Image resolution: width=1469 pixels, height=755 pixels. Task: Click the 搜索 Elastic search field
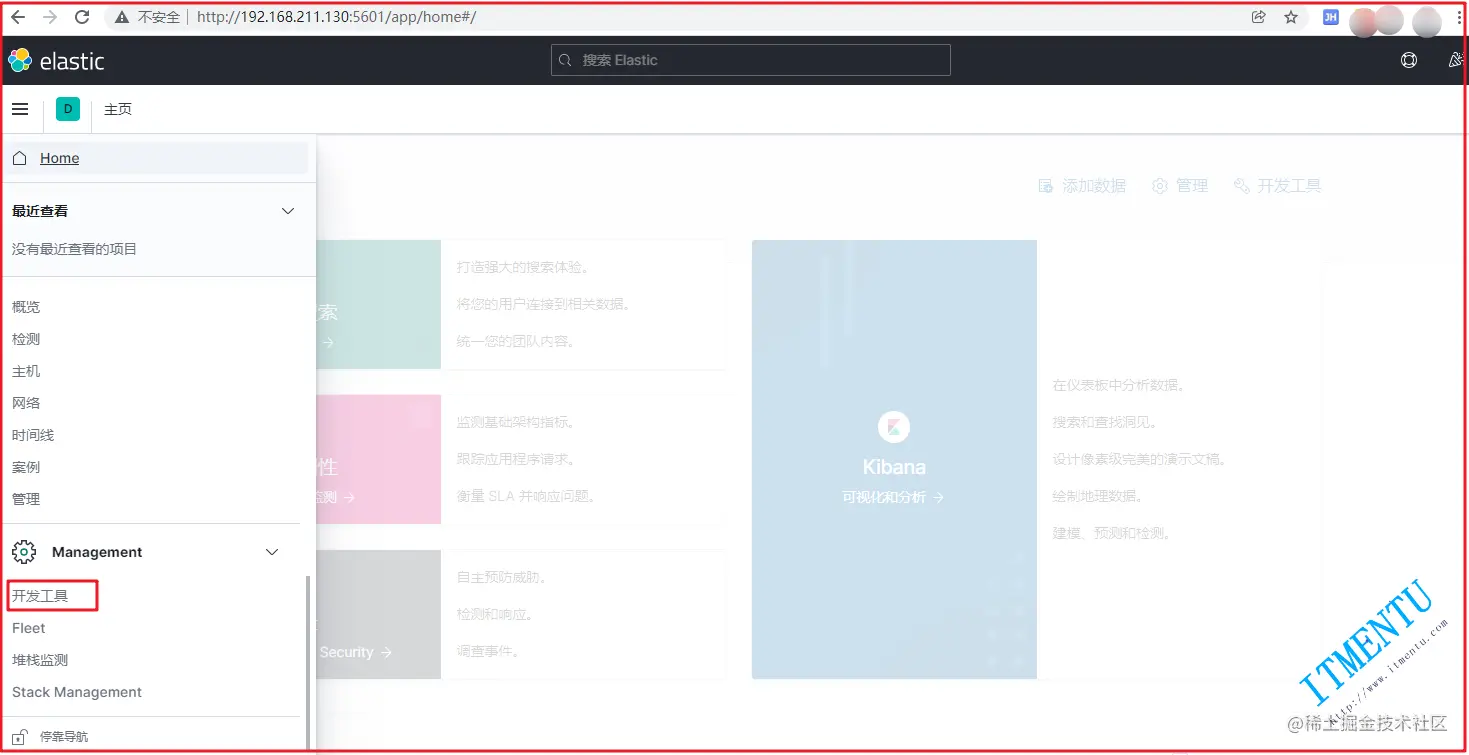[x=751, y=60]
